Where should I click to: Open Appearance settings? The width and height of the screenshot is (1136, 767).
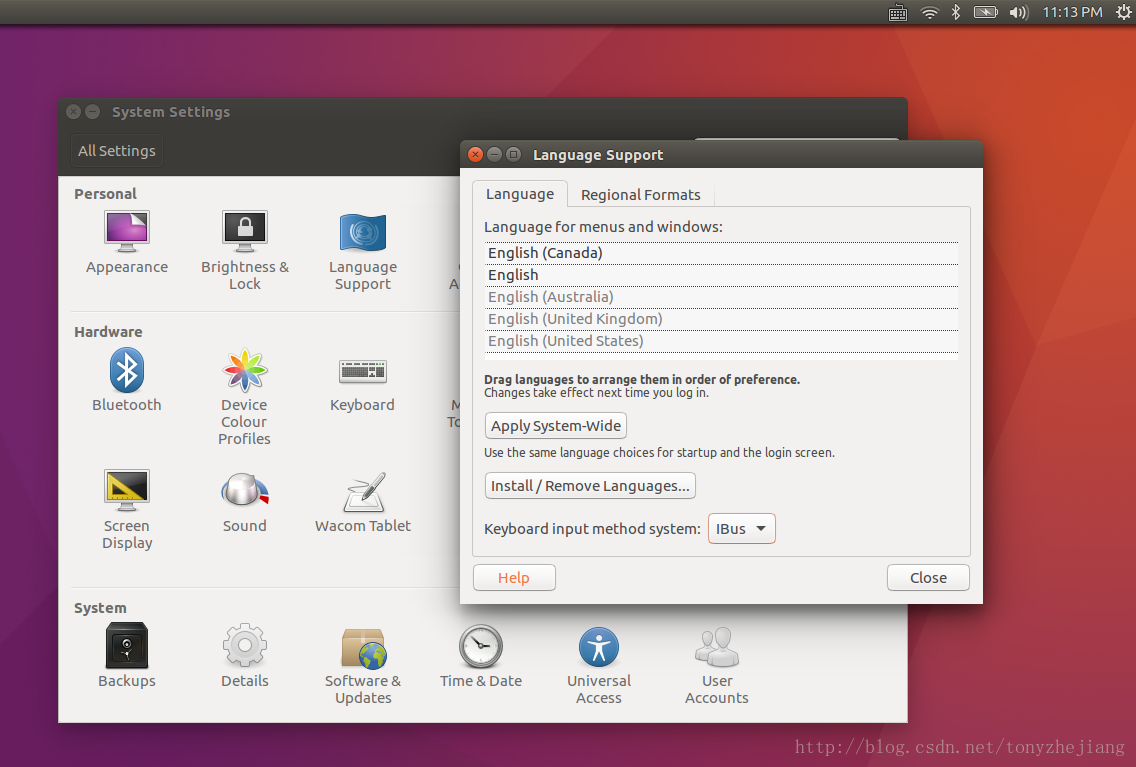click(x=127, y=243)
